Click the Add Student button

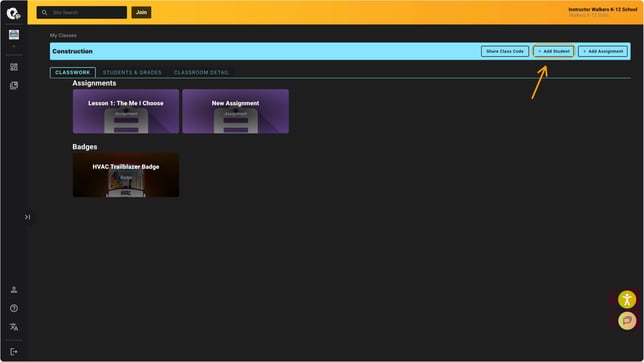tap(554, 51)
